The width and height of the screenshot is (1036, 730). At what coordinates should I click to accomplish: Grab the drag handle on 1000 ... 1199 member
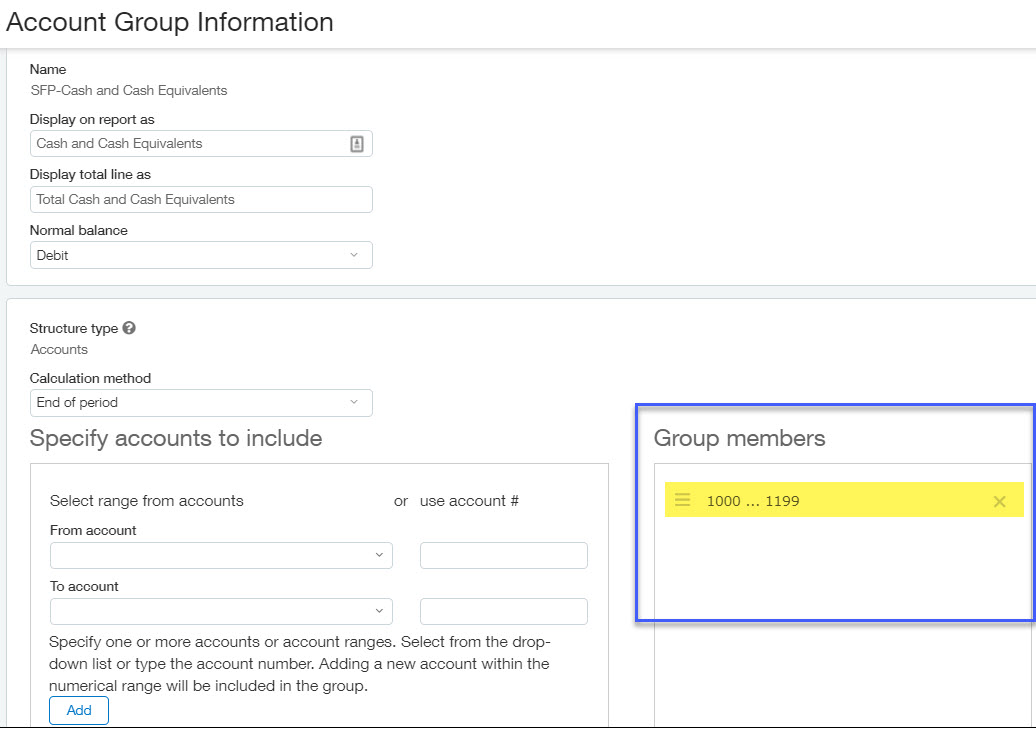click(x=683, y=501)
